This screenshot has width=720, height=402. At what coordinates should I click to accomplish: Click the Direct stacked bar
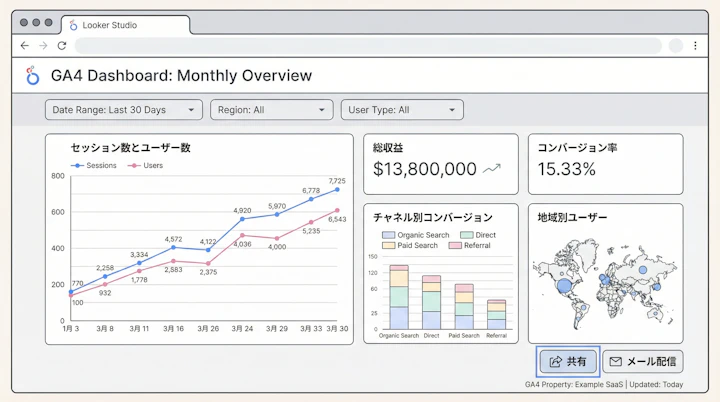point(432,302)
